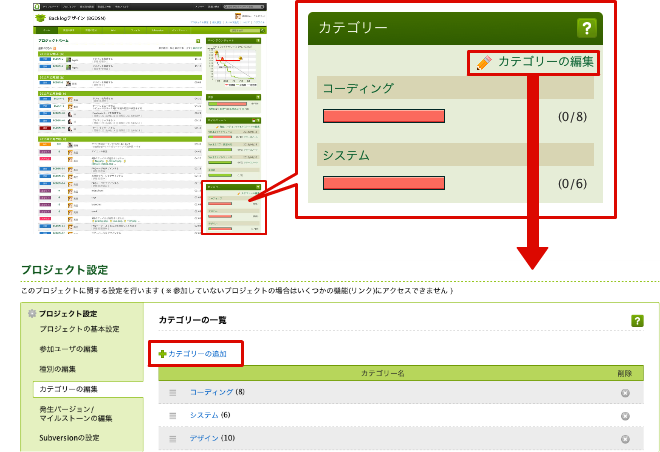Open Subversionの設定 in the sidebar
Image resolution: width=660 pixels, height=452 pixels.
coord(69,438)
